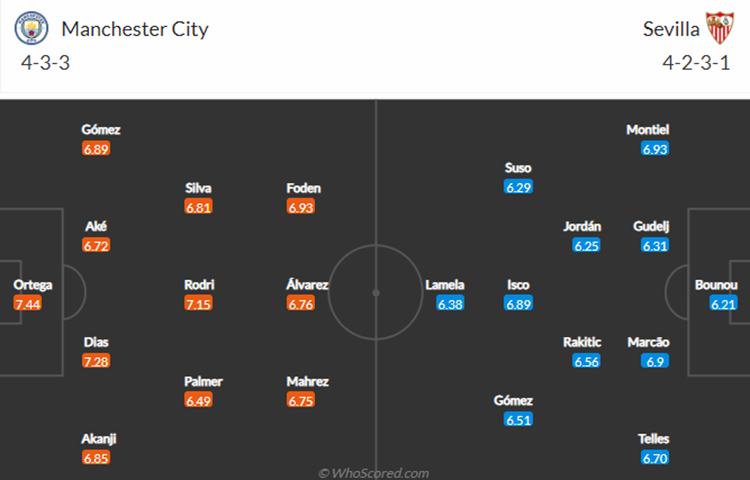The width and height of the screenshot is (750, 480).
Task: Select Akanji's 6.85 rating badge
Action: (97, 458)
